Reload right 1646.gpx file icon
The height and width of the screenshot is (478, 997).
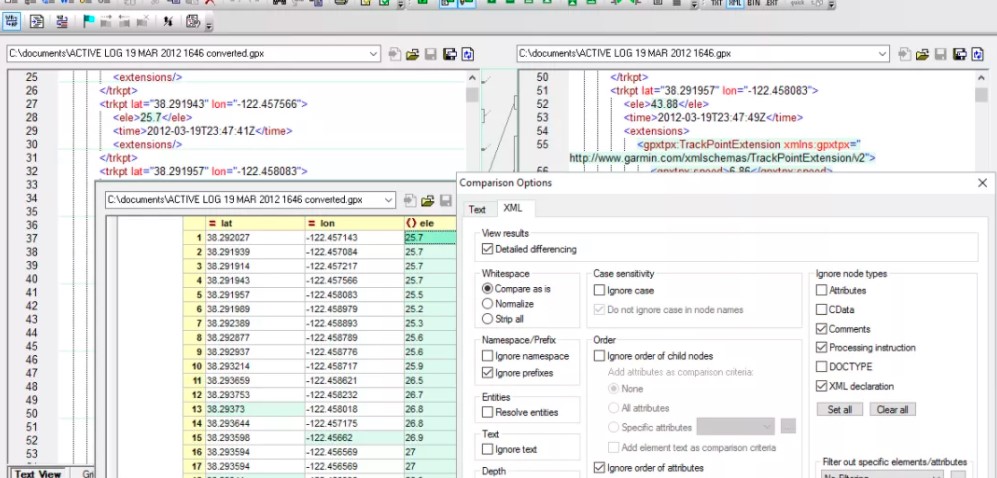click(978, 54)
